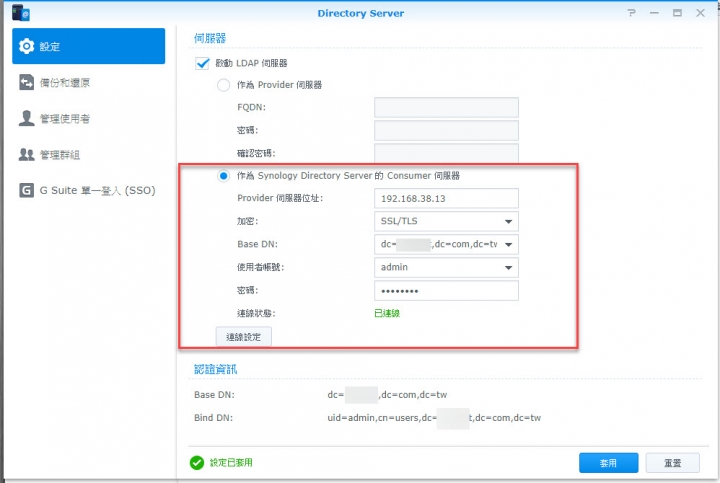
Task: Click the 認證資訊 section heading
Action: (215, 369)
